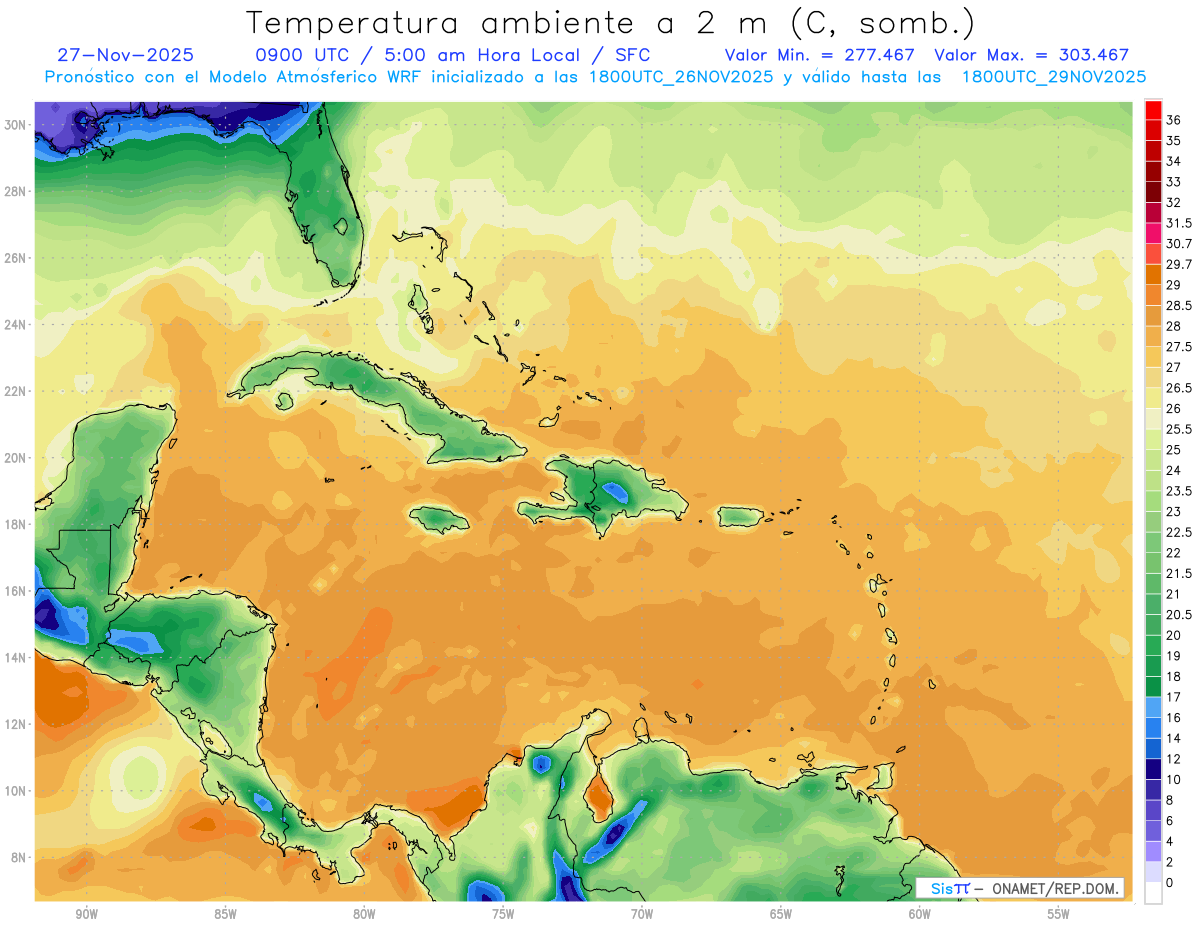This screenshot has height=927, width=1200.
Task: Click the longitude label '65W'
Action: point(781,915)
